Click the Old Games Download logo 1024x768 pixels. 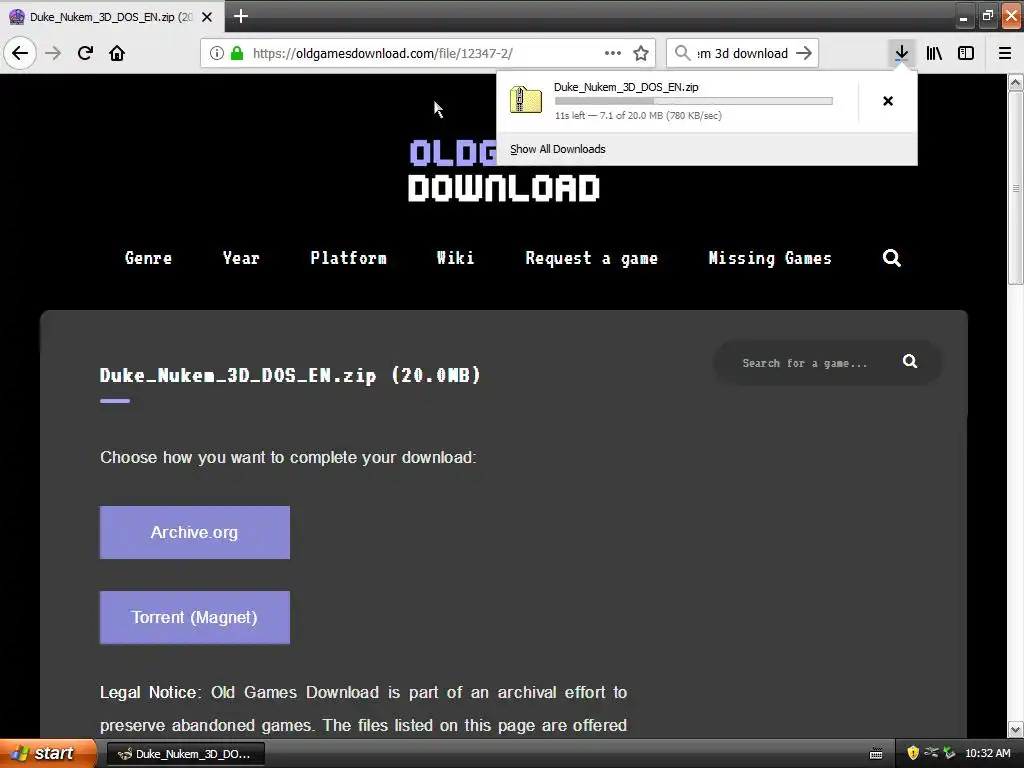click(504, 171)
